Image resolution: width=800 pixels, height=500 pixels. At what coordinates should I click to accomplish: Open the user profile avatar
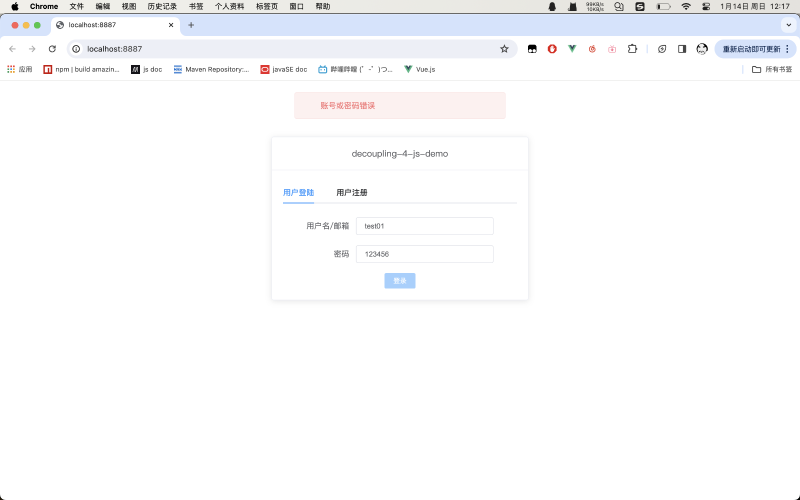[702, 48]
